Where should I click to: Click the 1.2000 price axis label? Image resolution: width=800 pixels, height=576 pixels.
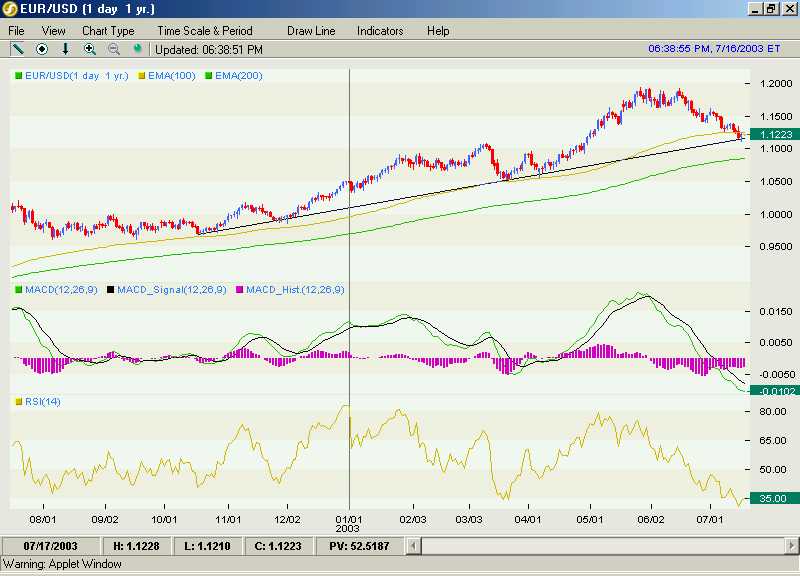tap(776, 84)
